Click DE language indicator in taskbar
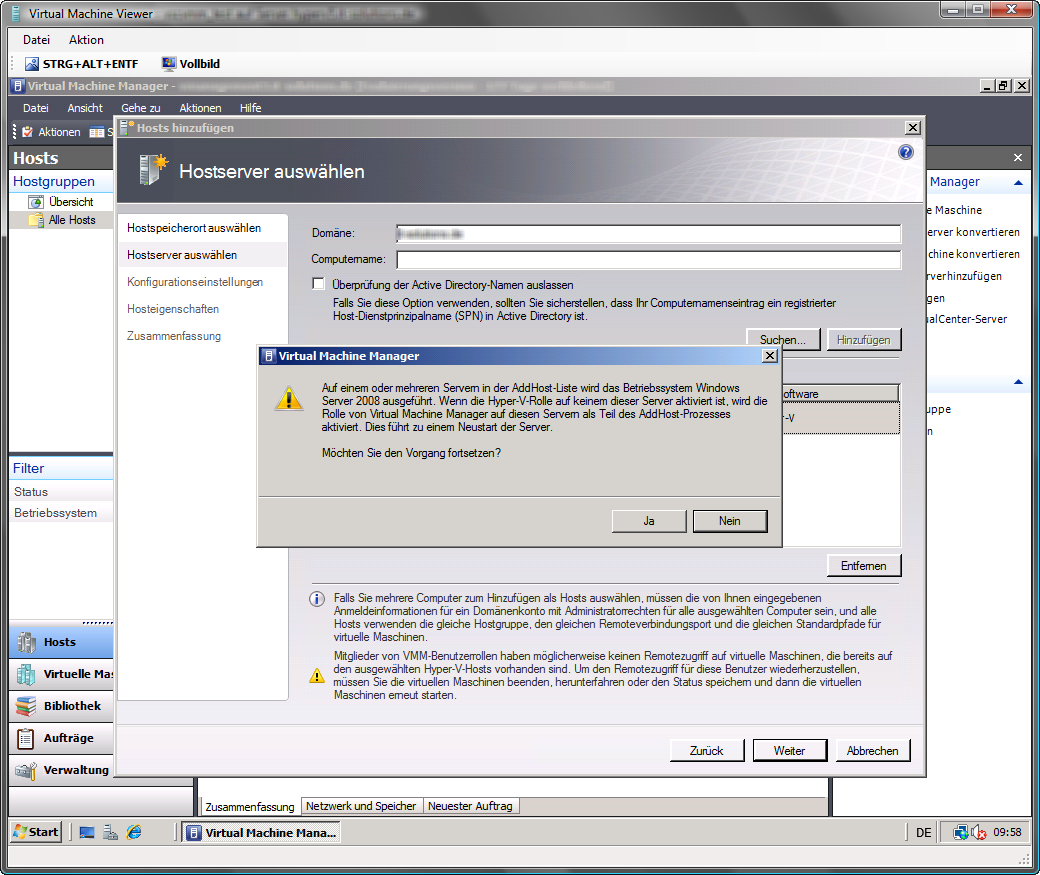This screenshot has height=875, width=1040. click(x=923, y=833)
